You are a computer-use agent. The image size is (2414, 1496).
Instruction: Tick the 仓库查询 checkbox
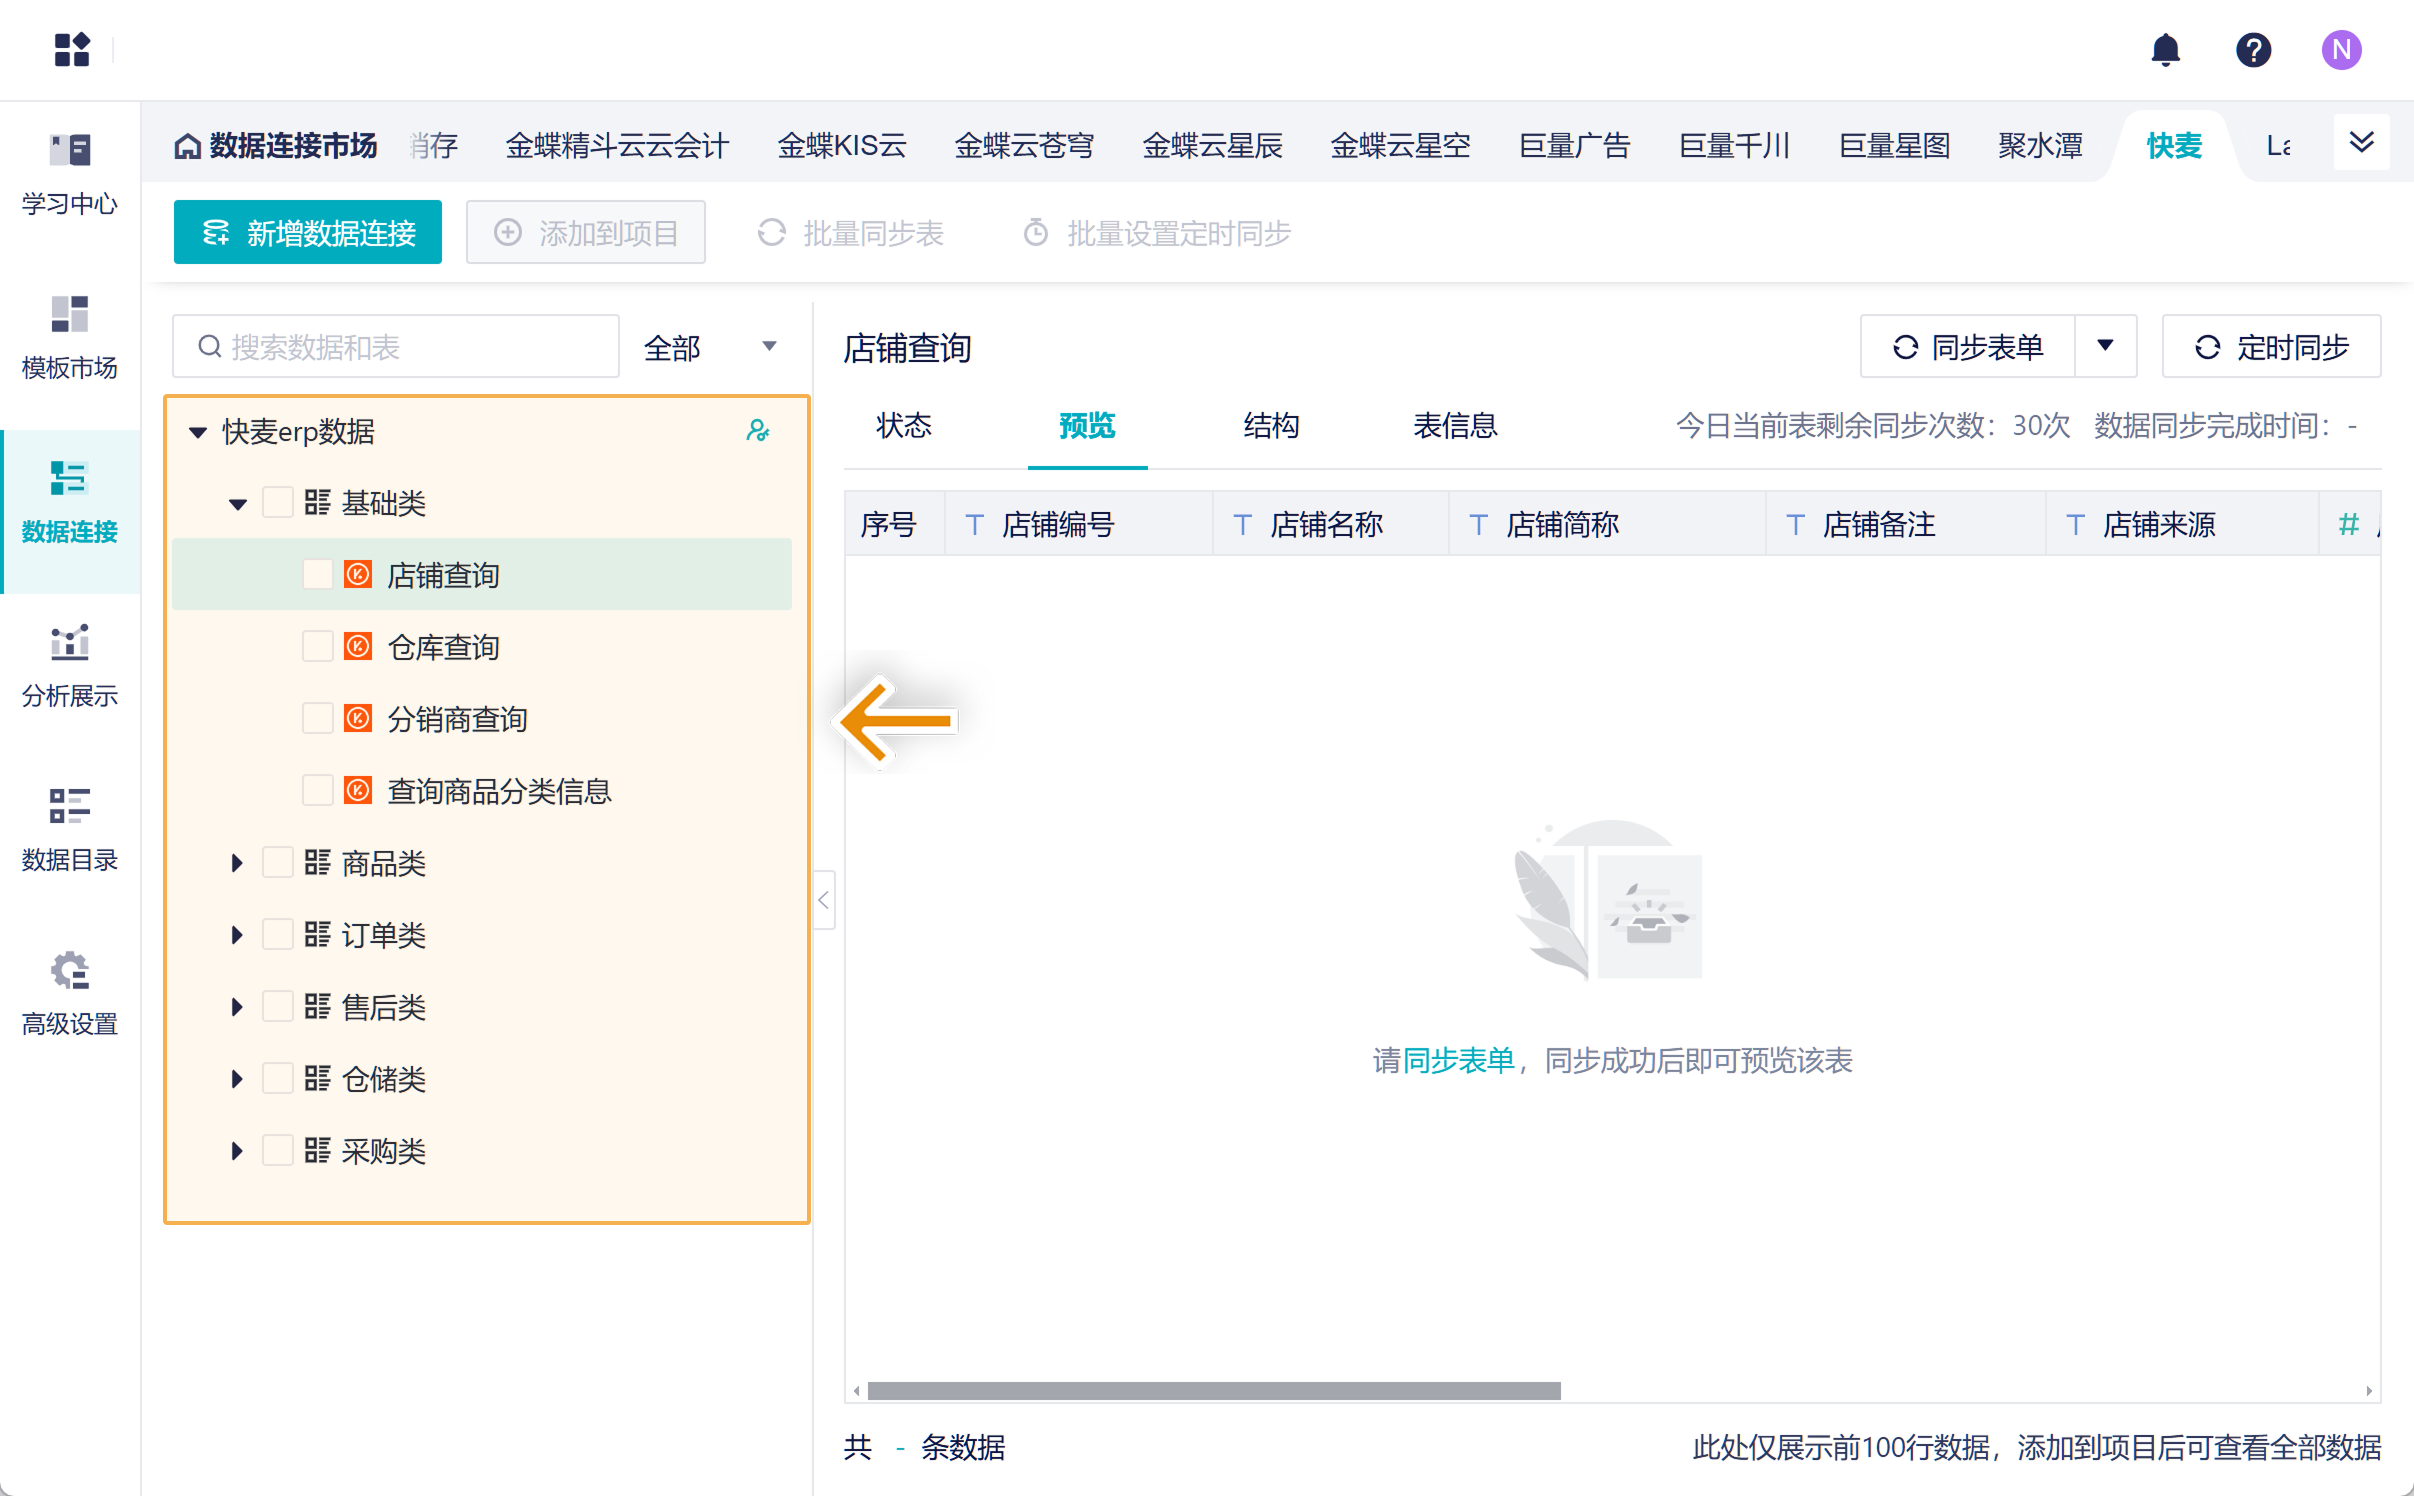[318, 647]
